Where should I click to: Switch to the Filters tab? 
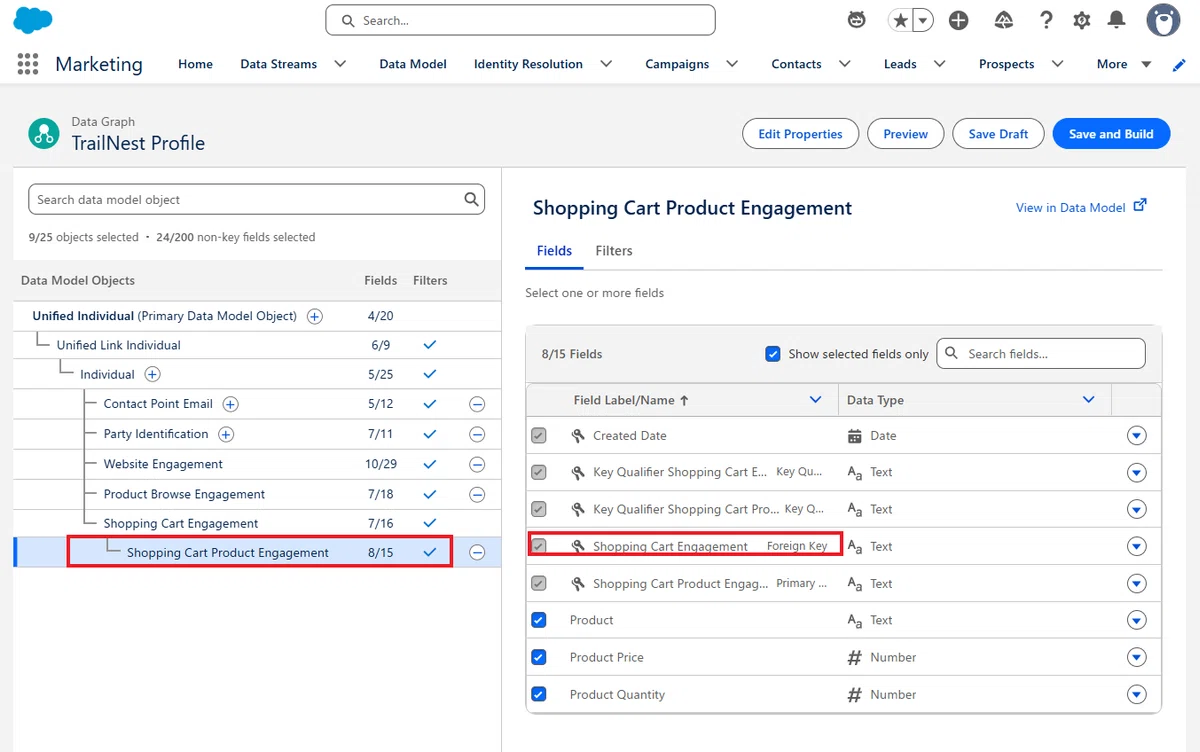(614, 251)
